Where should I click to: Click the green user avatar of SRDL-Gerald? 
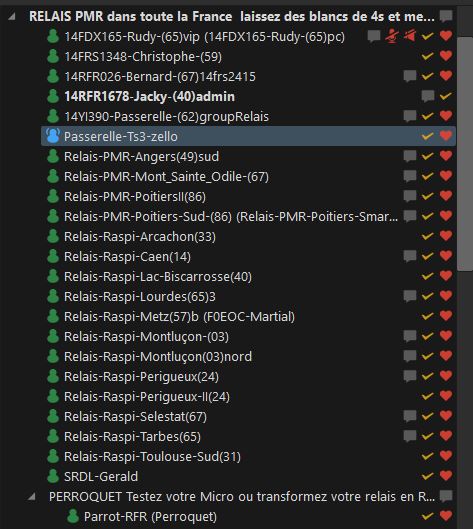coord(53,476)
